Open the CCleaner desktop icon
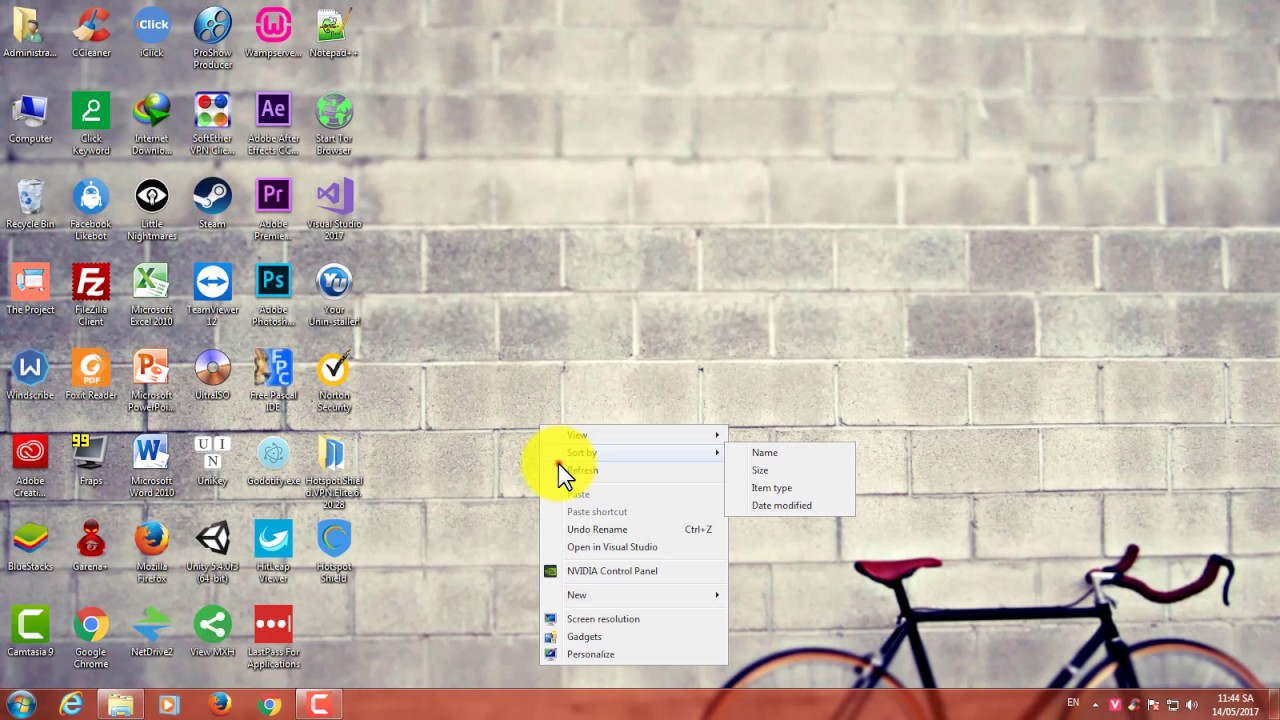Screen dimensions: 1280x720 tap(91, 33)
